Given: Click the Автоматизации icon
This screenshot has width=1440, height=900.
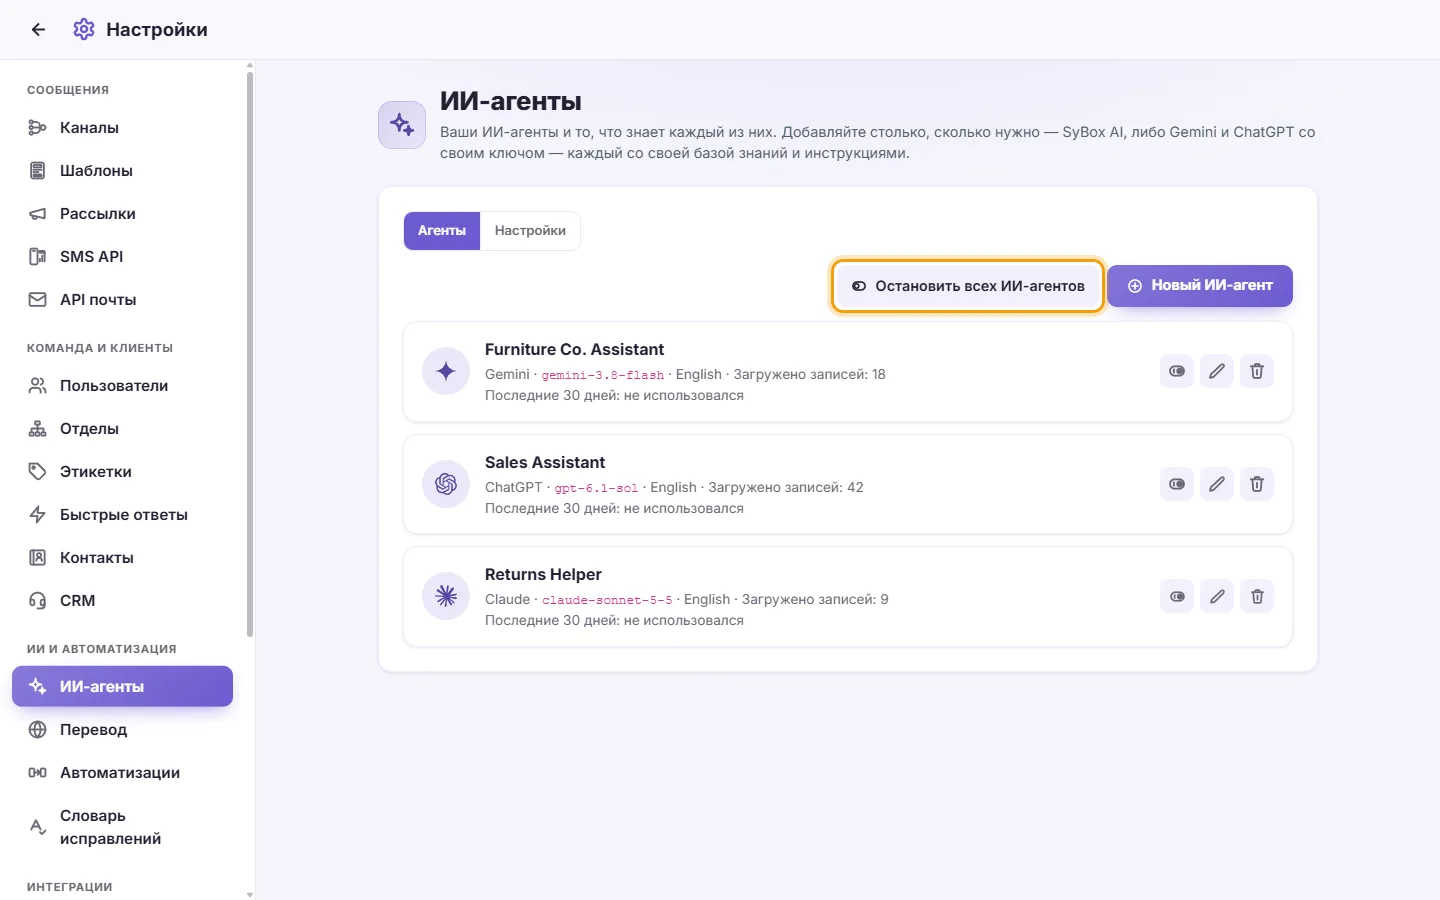Looking at the screenshot, I should point(37,773).
